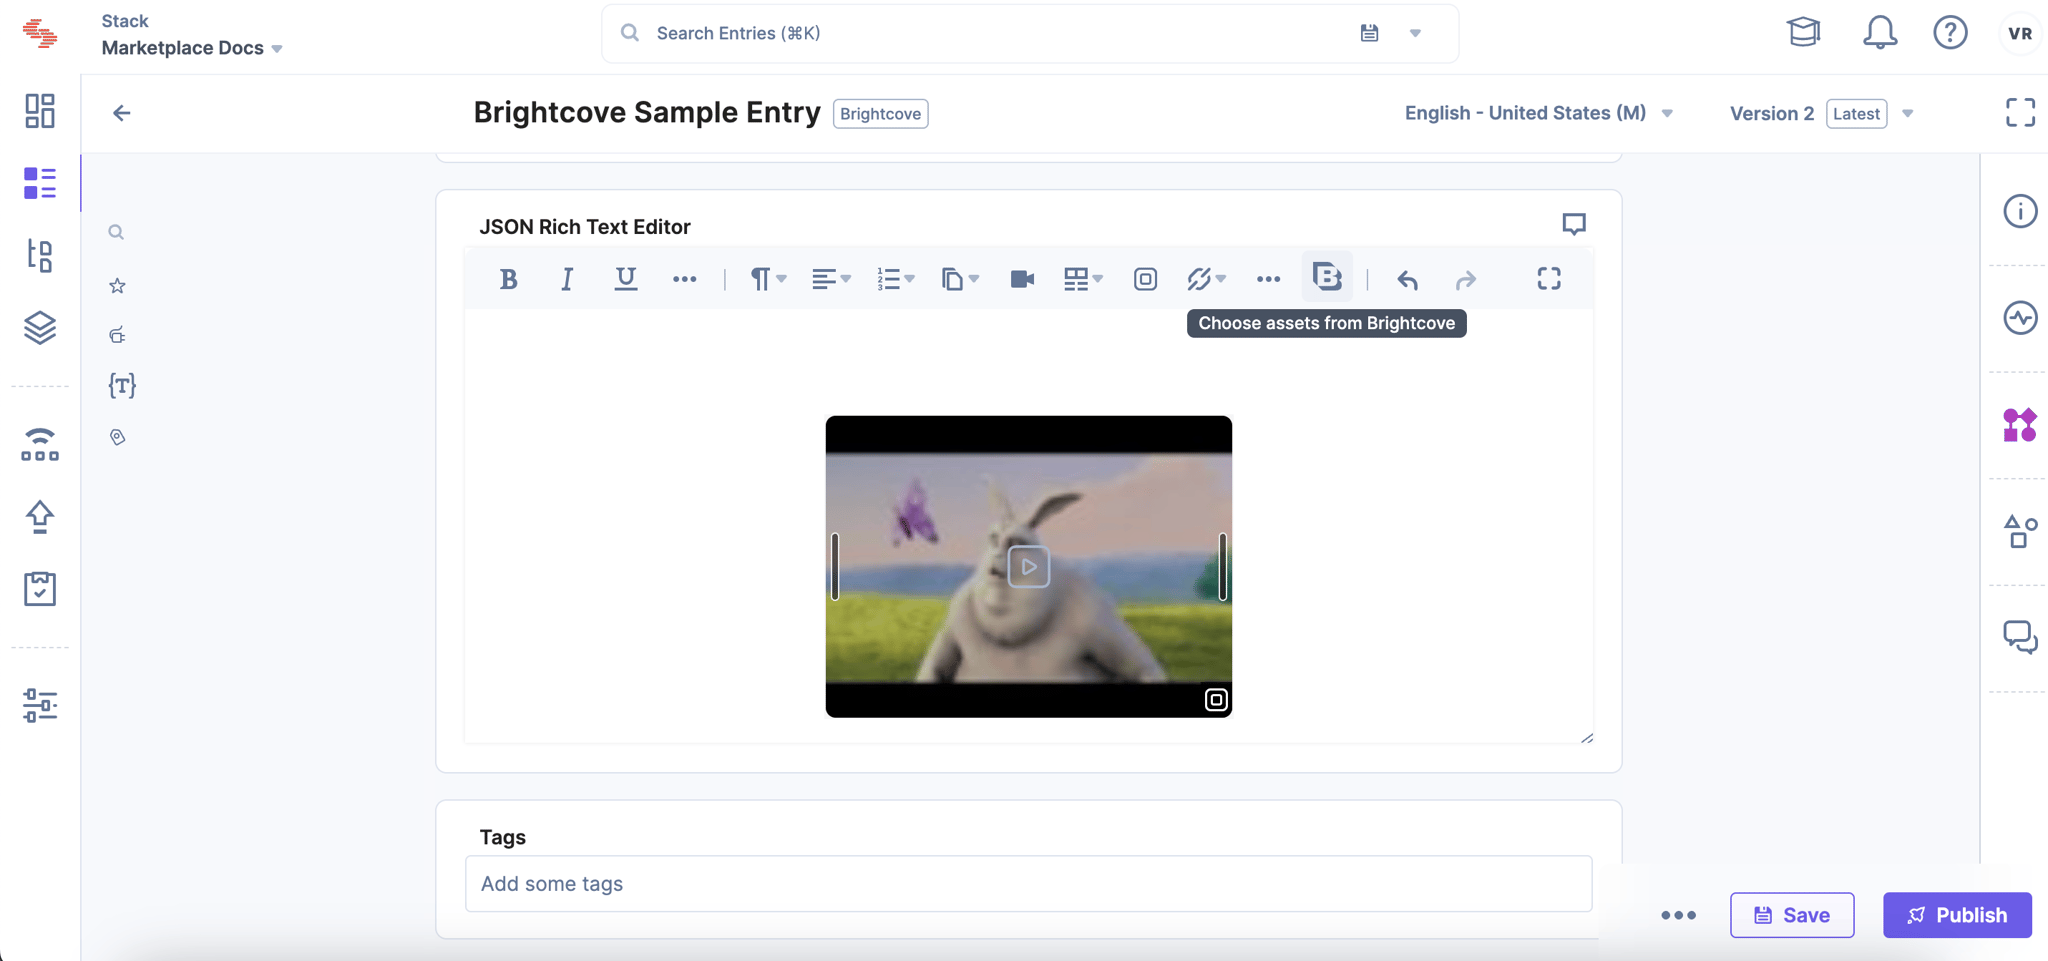The width and height of the screenshot is (2048, 961).
Task: Open more text formatting options ellipsis
Action: [685, 279]
